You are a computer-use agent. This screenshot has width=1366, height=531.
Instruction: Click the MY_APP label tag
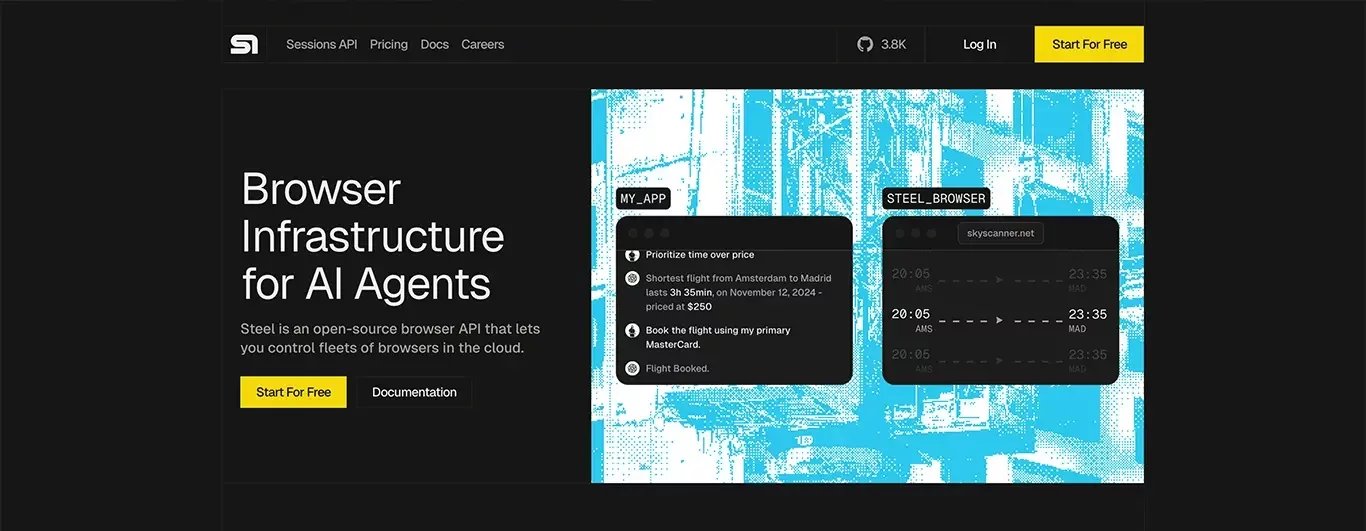643,198
